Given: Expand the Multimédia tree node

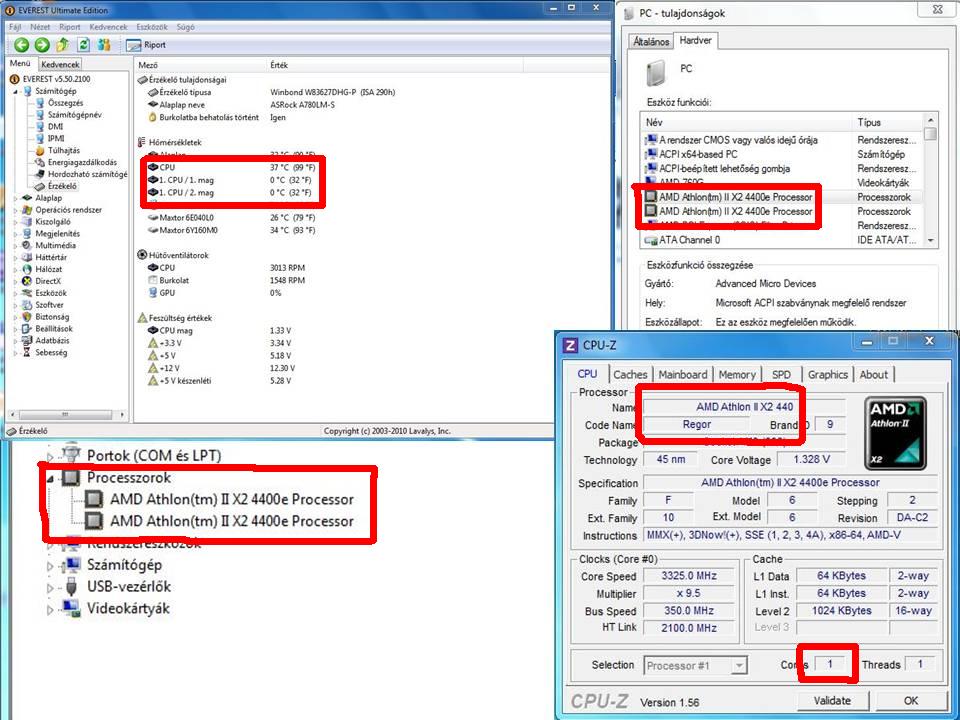Looking at the screenshot, I should pyautogui.click(x=16, y=246).
